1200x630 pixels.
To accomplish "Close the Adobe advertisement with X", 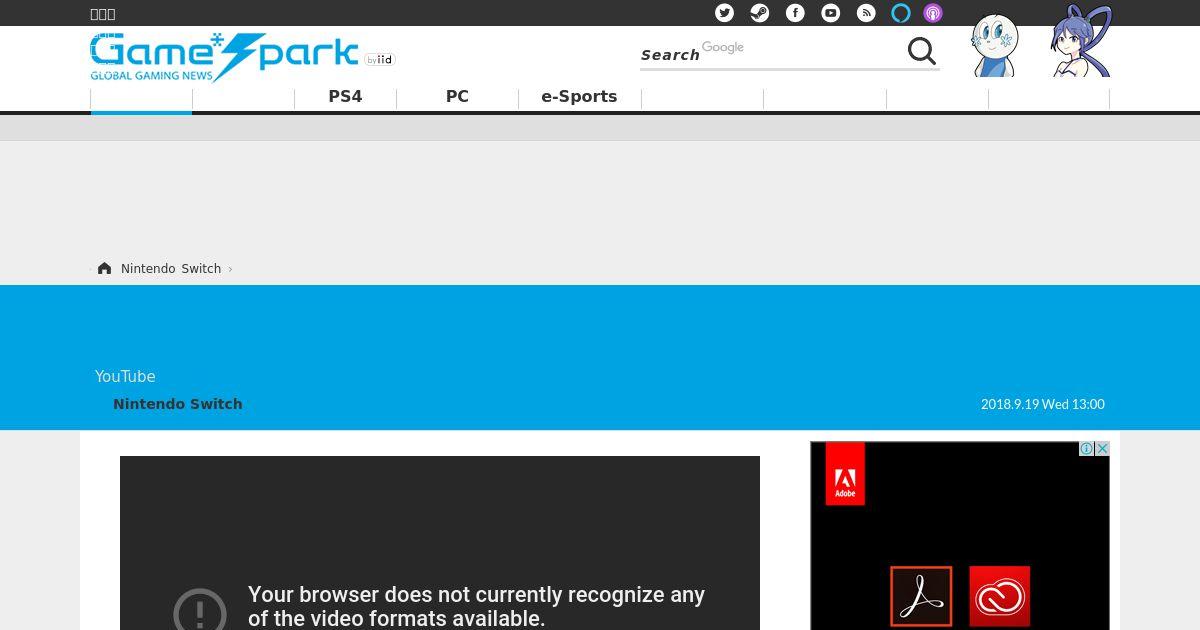I will [1102, 449].
